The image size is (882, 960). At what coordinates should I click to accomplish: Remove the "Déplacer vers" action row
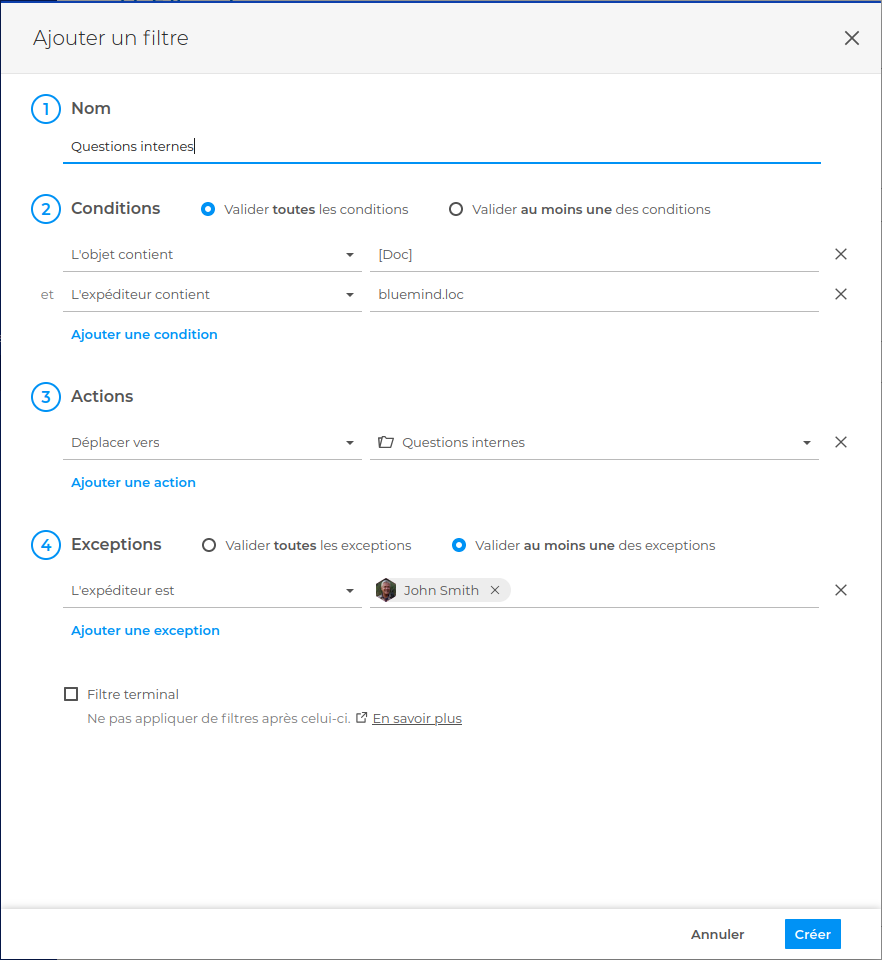coord(840,442)
